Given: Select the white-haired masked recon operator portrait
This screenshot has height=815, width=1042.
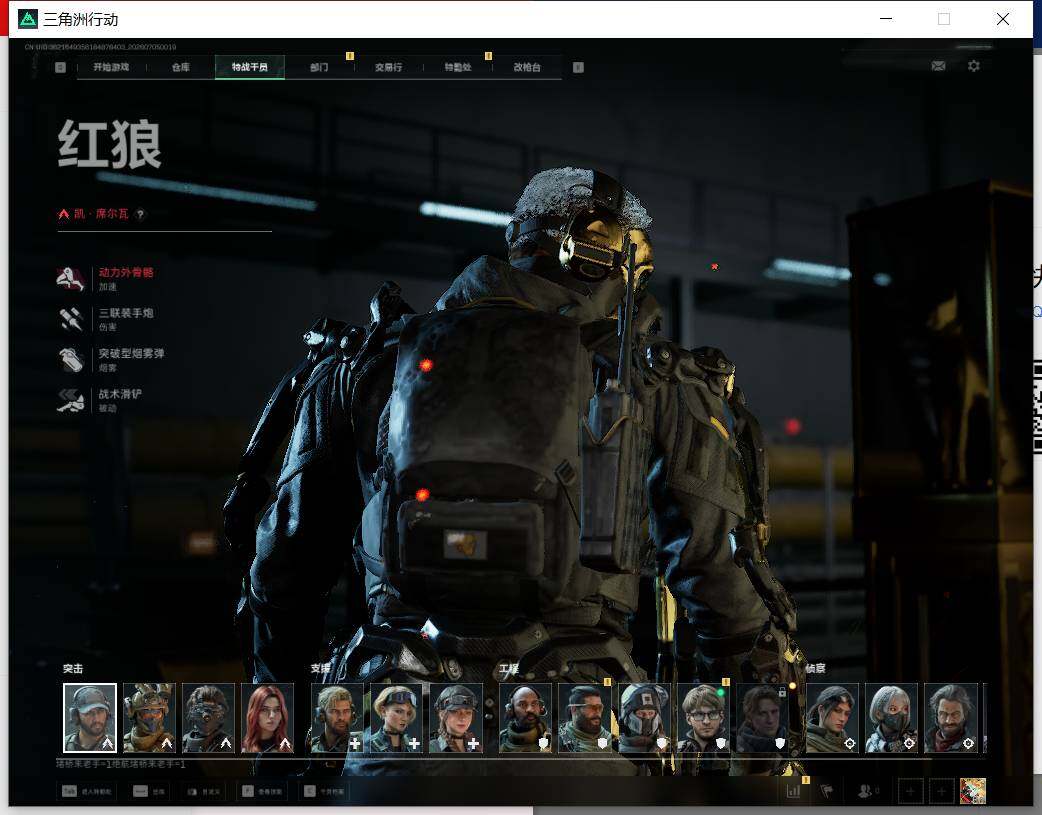Looking at the screenshot, I should tap(891, 718).
